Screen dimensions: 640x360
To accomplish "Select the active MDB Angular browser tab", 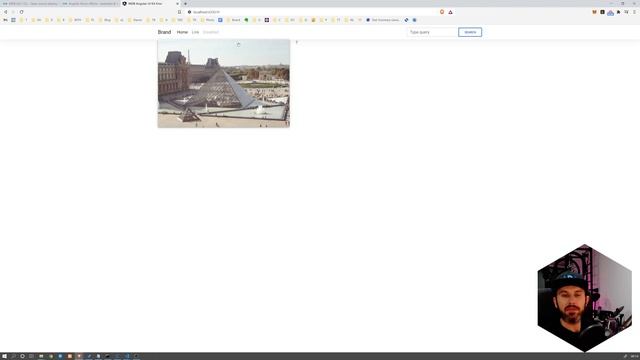I will (x=150, y=4).
